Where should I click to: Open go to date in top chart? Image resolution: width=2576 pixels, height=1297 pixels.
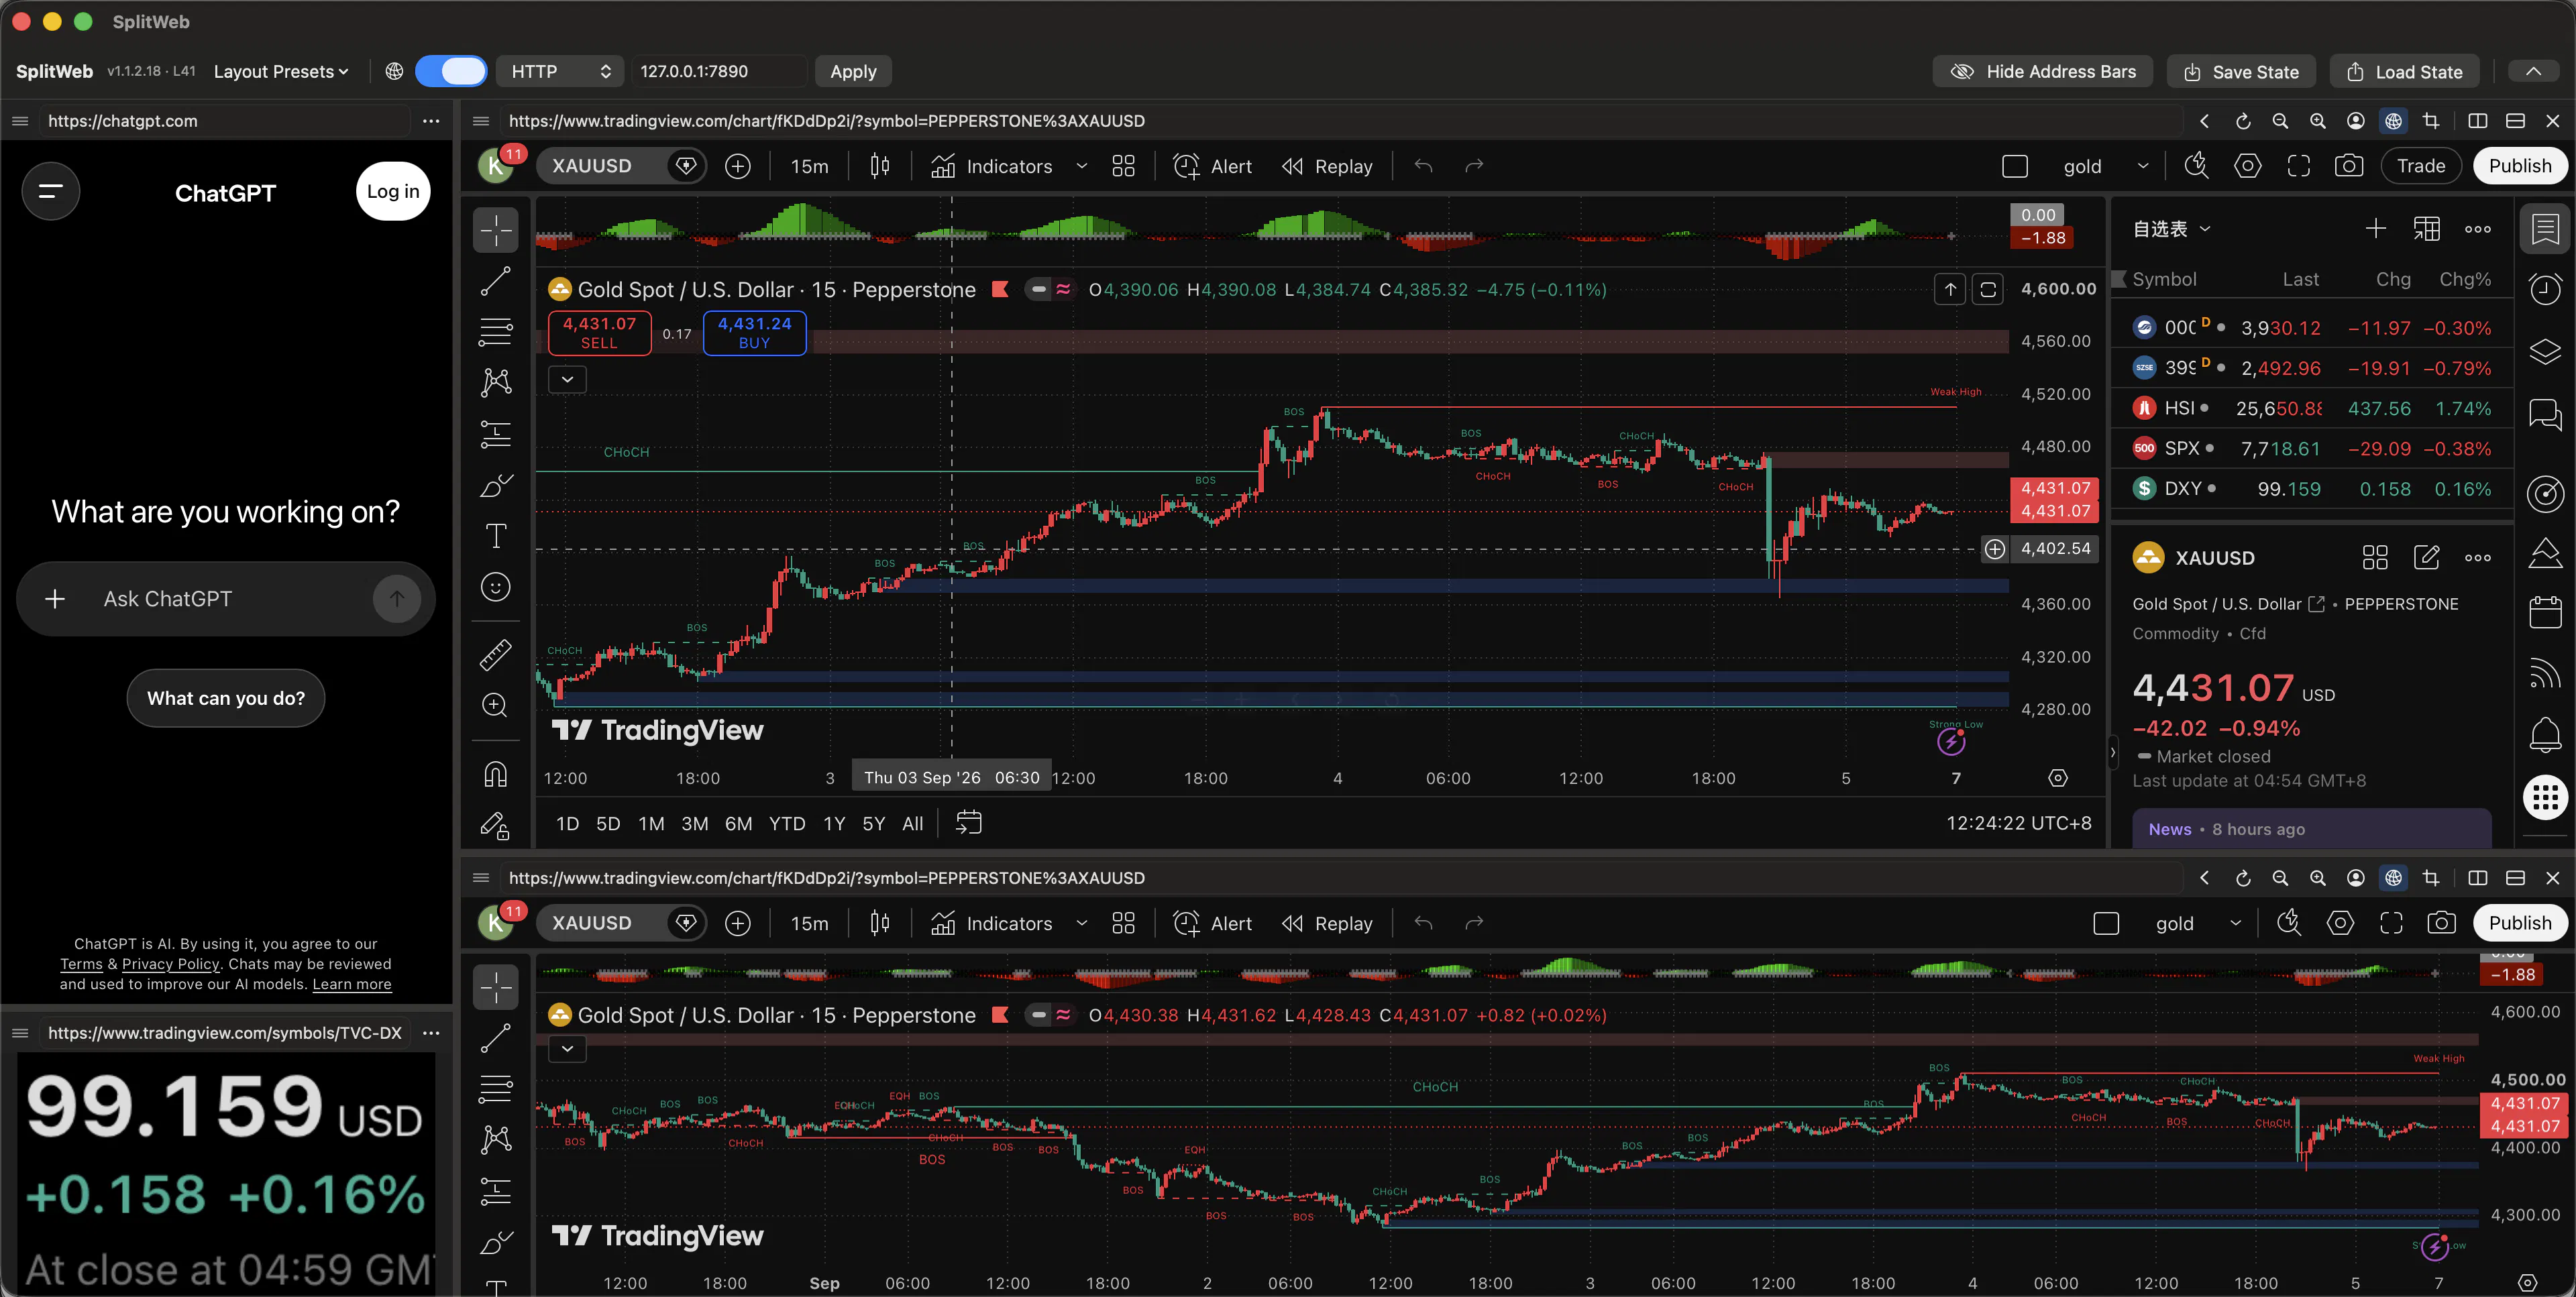tap(968, 823)
